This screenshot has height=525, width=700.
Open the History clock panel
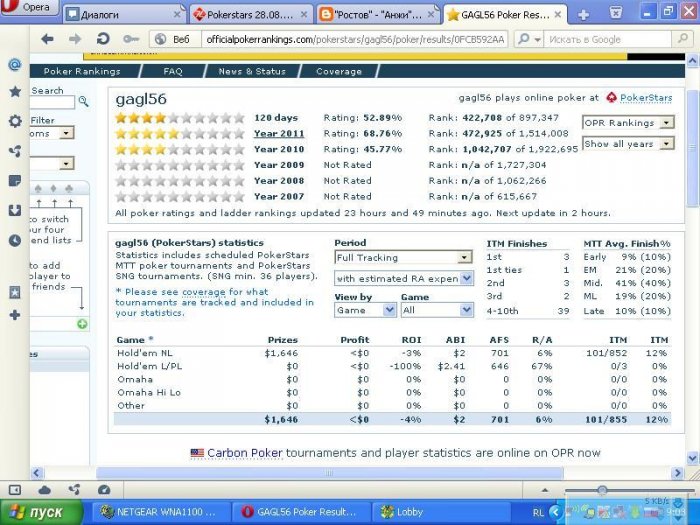coord(15,240)
